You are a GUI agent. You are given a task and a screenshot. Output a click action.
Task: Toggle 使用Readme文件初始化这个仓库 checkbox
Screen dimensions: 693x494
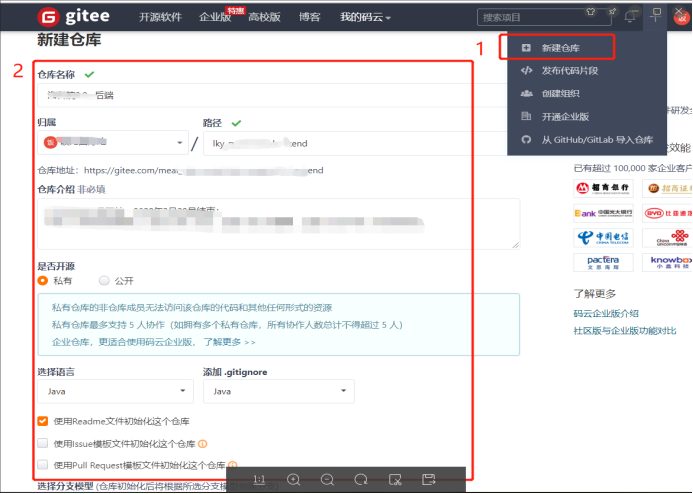(43, 421)
